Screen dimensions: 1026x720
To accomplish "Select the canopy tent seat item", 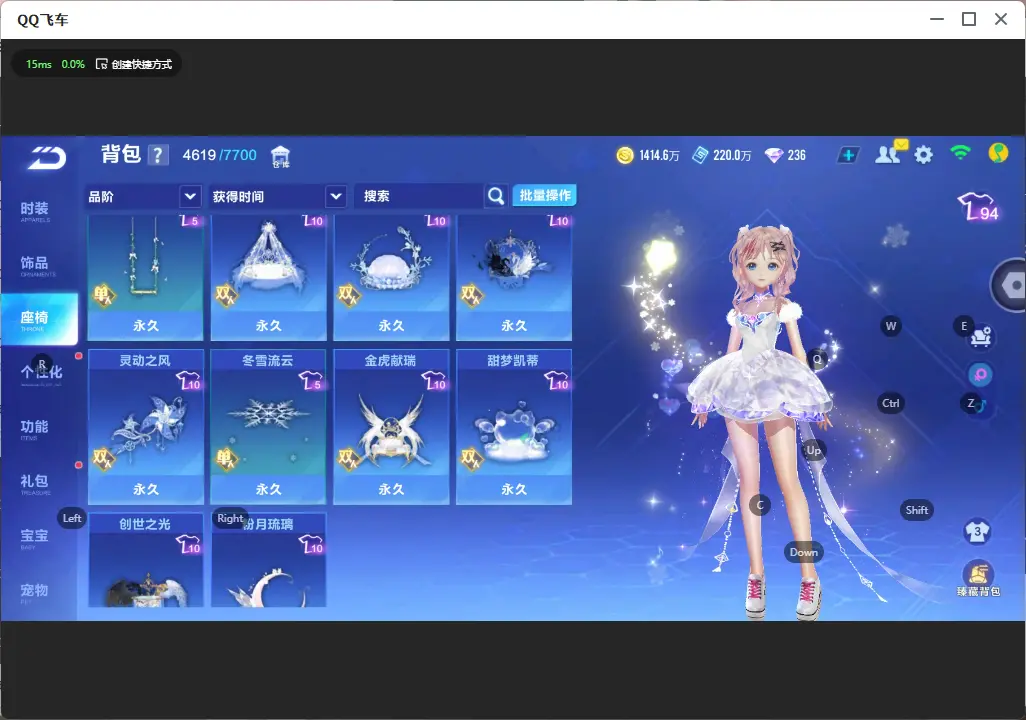I will point(268,277).
